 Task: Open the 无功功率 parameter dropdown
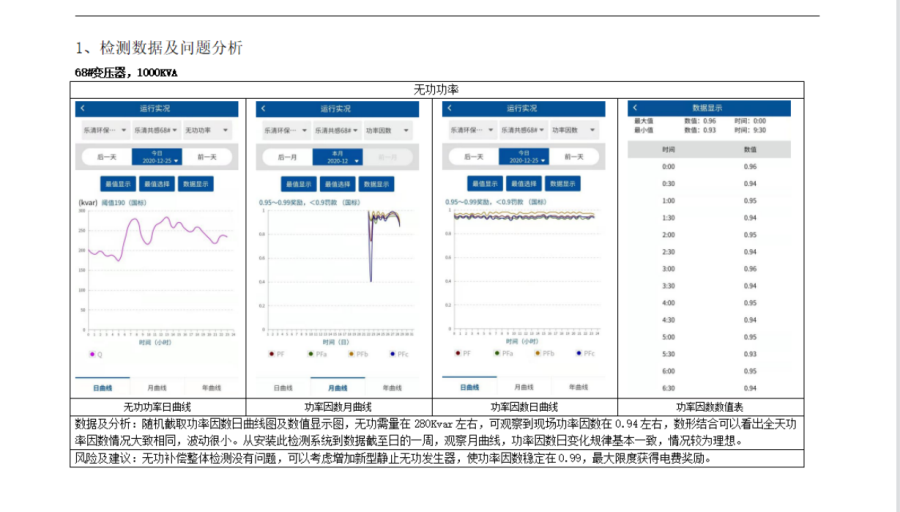[x=206, y=131]
